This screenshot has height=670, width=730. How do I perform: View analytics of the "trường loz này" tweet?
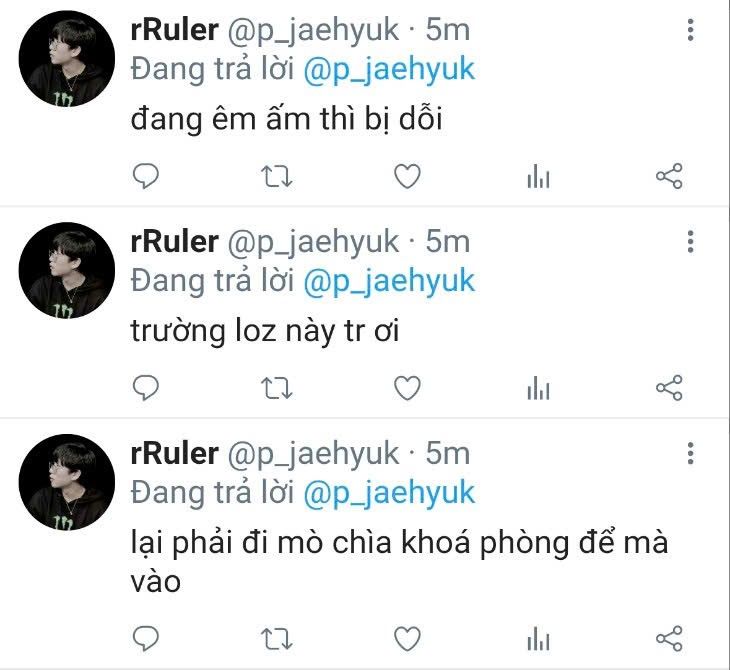[x=538, y=388]
